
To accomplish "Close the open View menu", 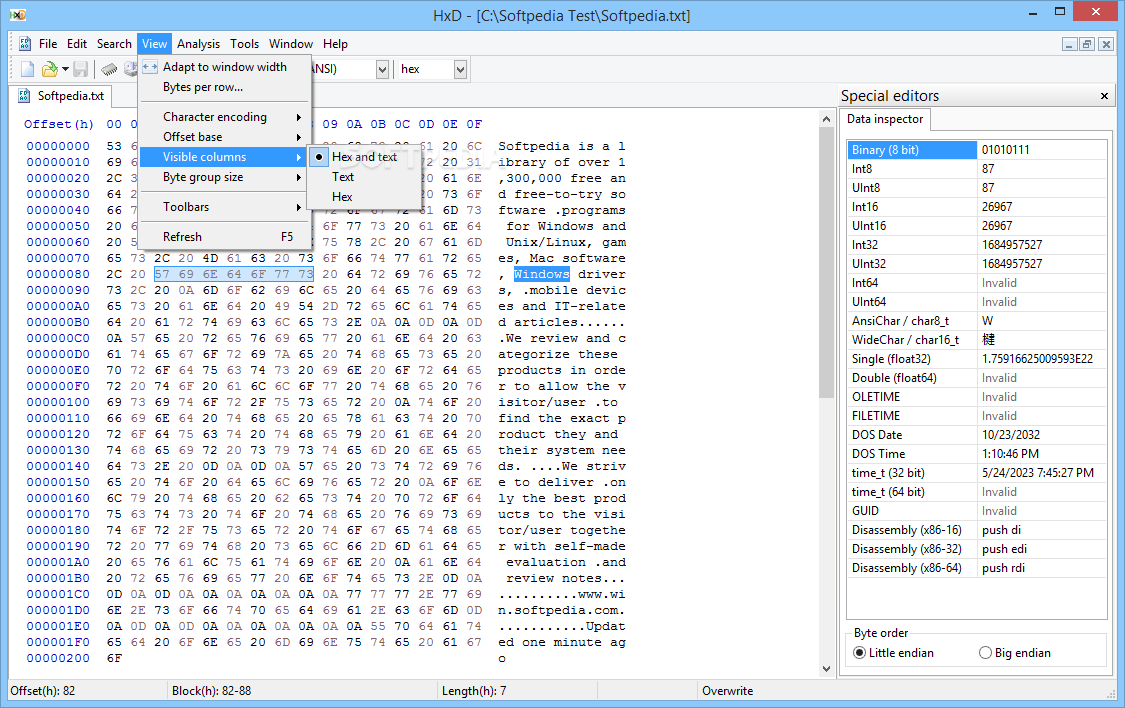I will click(x=154, y=44).
